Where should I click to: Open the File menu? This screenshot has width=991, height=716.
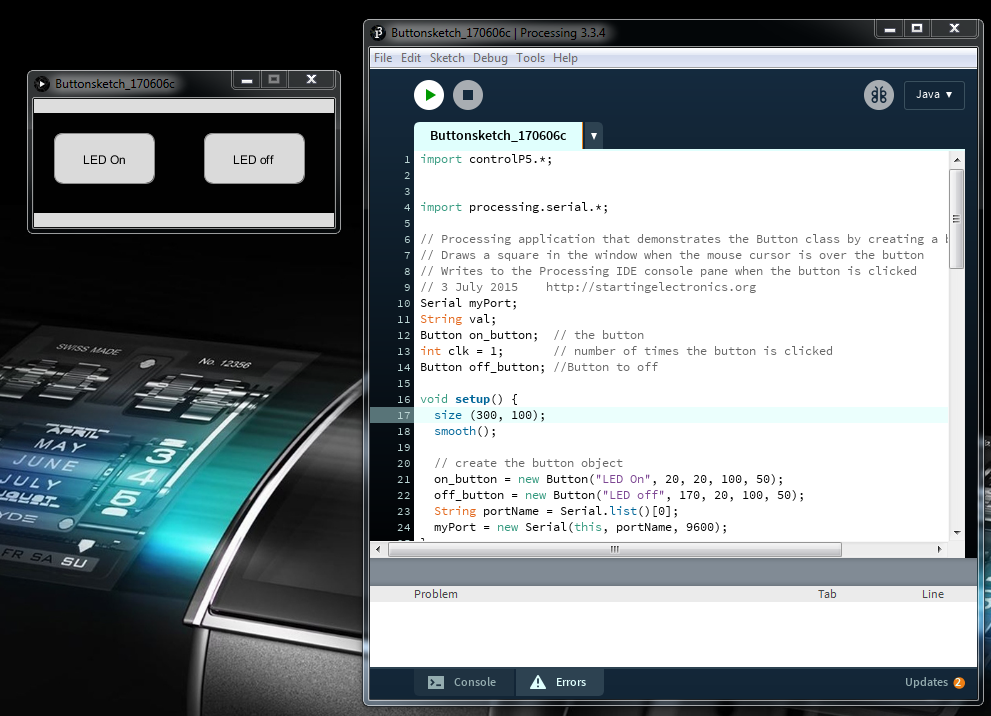click(383, 58)
